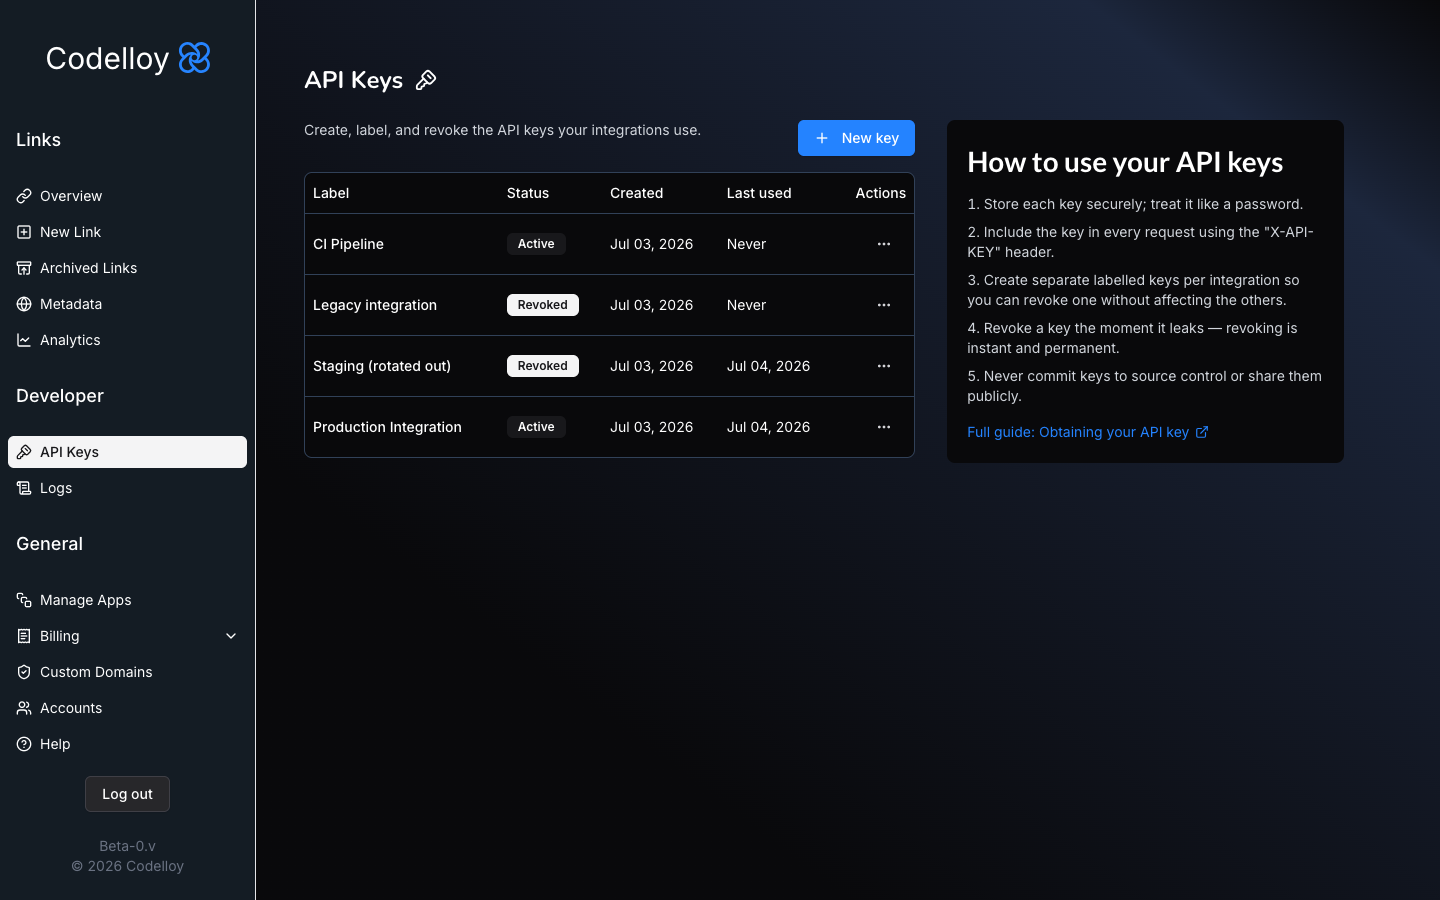Screen dimensions: 1440x900
Task: Click the Accounts users icon
Action: (24, 708)
